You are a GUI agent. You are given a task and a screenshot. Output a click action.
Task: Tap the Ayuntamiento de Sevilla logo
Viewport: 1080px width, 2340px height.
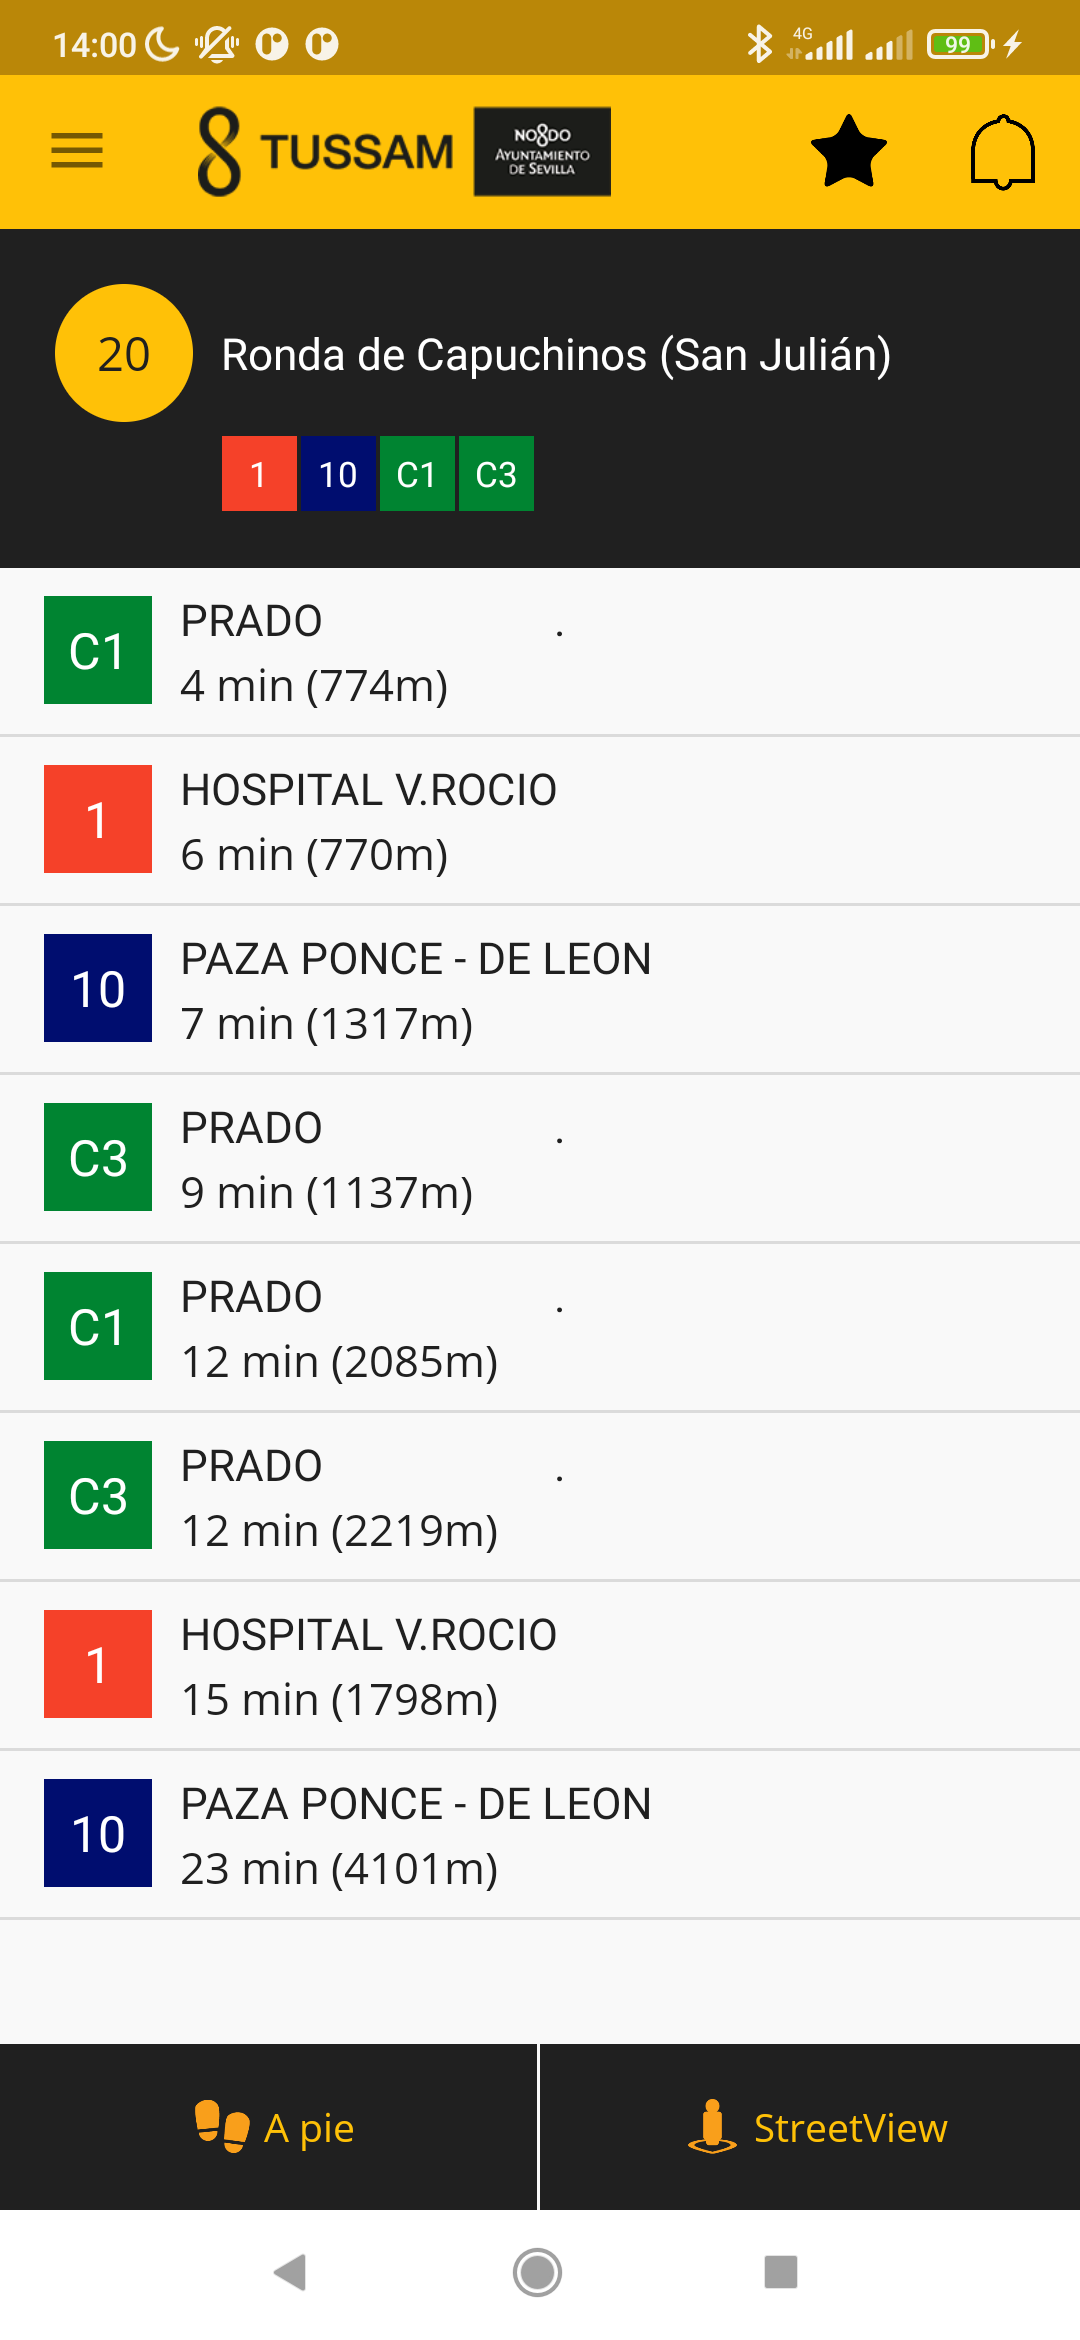coord(542,151)
